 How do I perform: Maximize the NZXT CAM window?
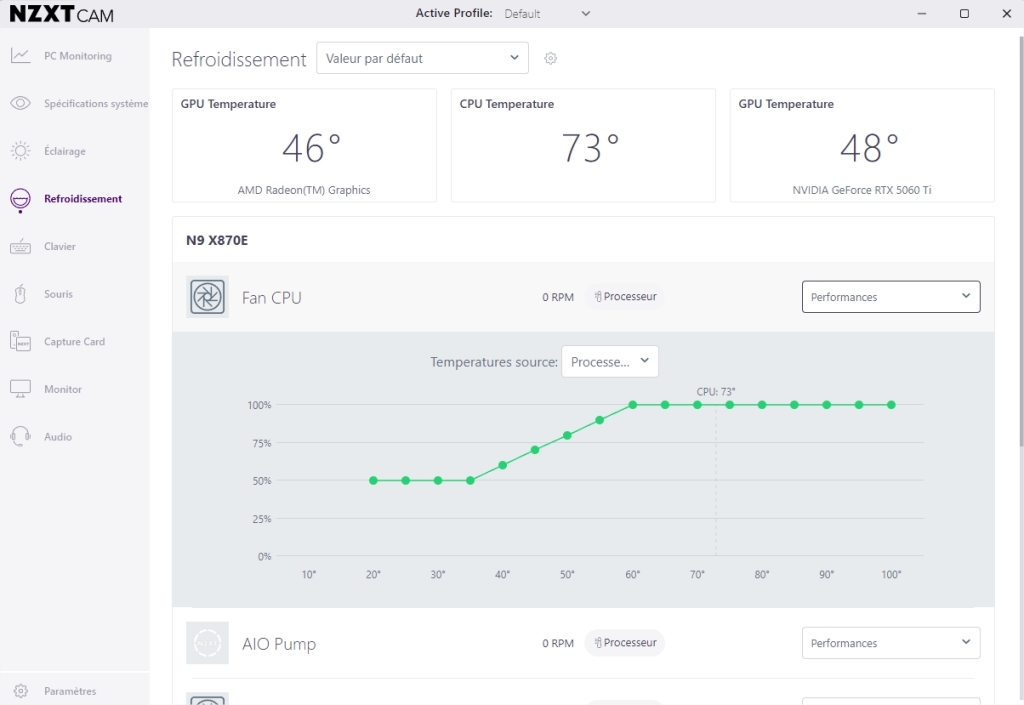point(964,14)
